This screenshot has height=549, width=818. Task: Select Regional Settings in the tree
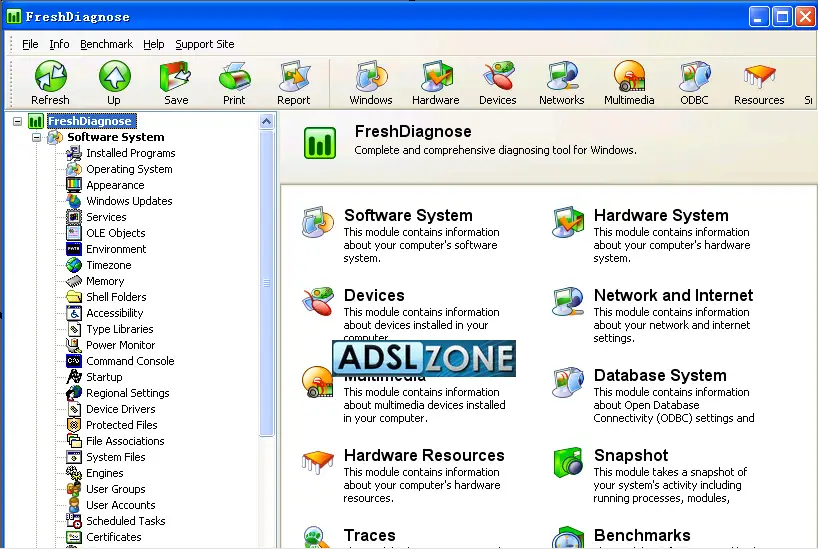[x=128, y=393]
